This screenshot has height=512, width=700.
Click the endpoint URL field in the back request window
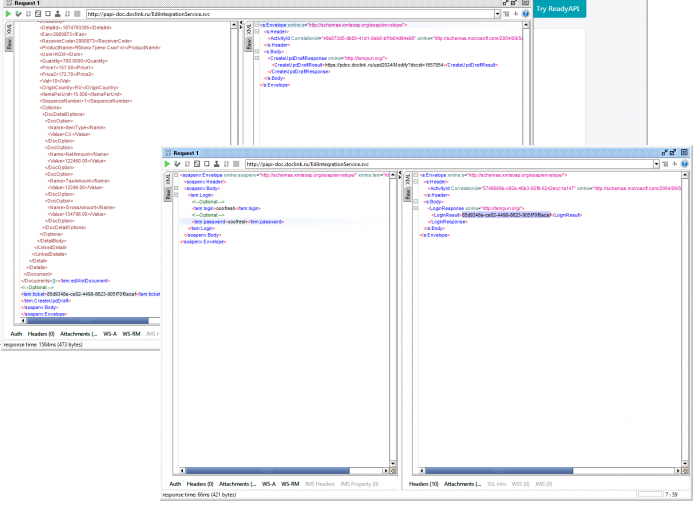290,14
